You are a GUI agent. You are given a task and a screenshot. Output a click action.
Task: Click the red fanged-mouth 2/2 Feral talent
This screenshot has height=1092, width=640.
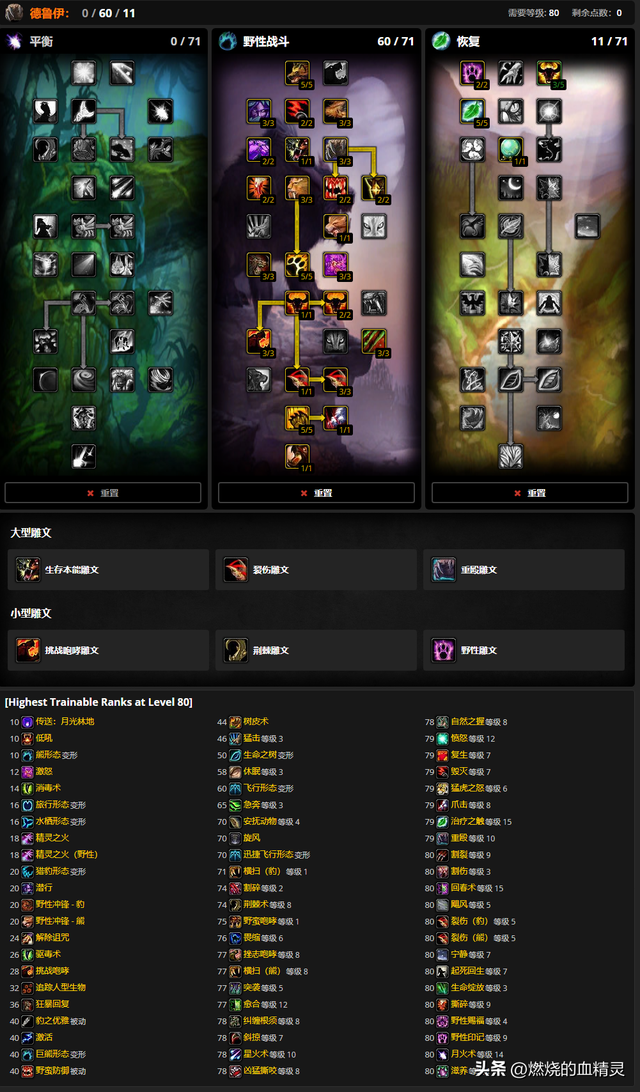[336, 188]
